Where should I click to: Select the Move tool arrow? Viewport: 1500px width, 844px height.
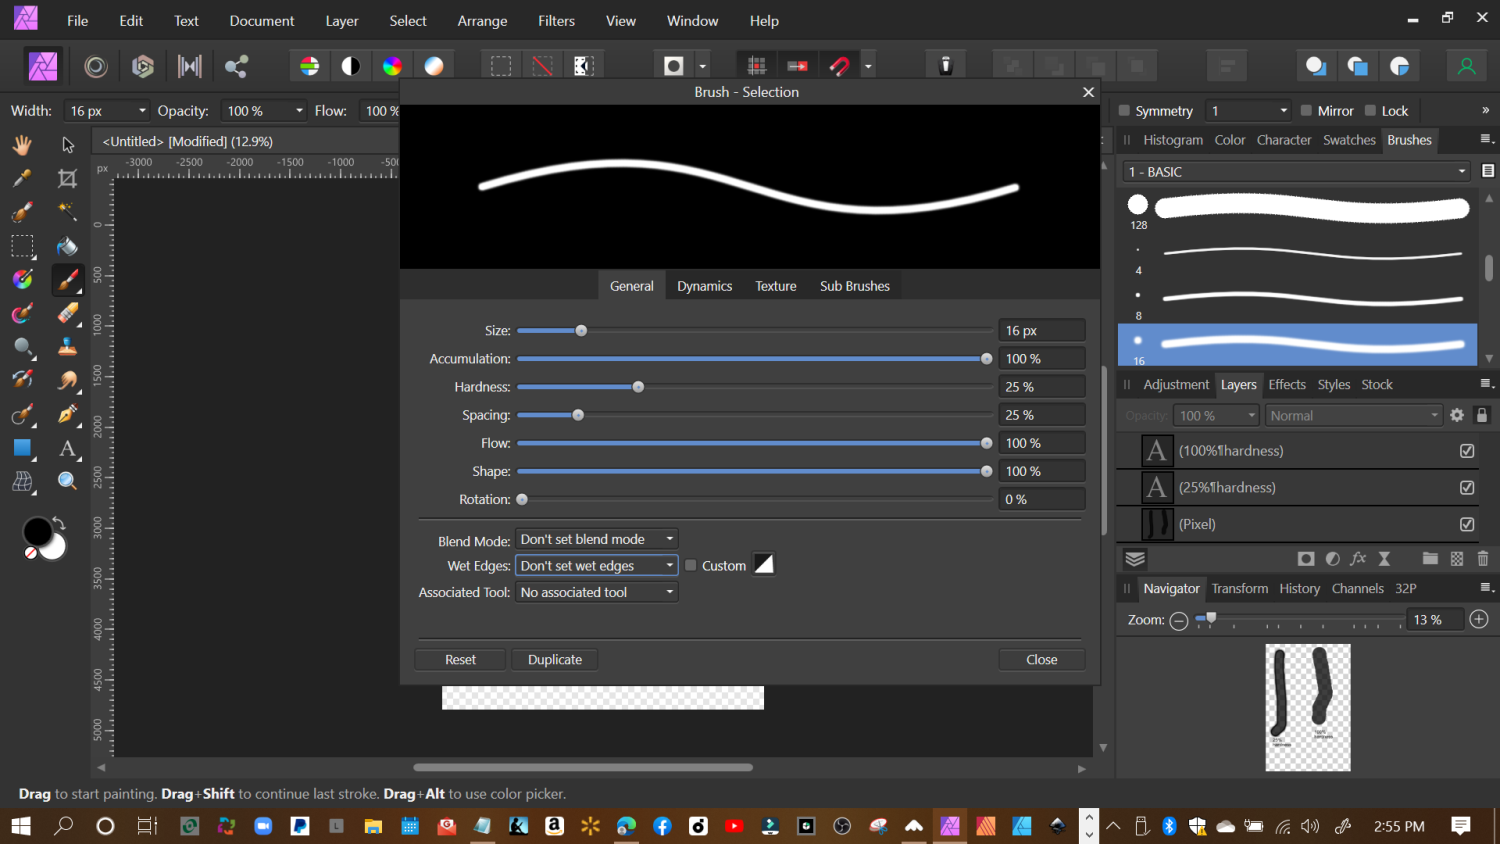[67, 145]
